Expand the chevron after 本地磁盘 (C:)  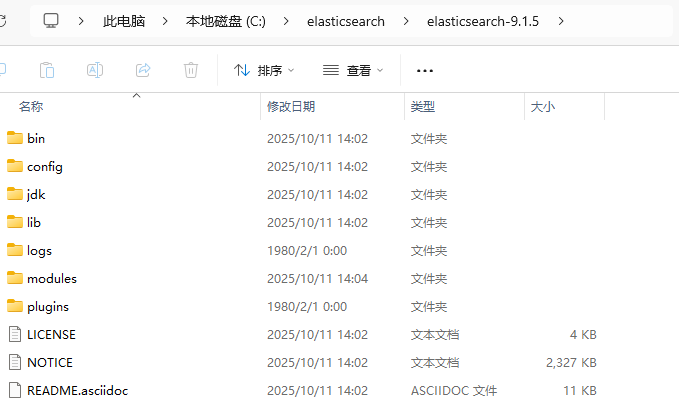point(286,21)
